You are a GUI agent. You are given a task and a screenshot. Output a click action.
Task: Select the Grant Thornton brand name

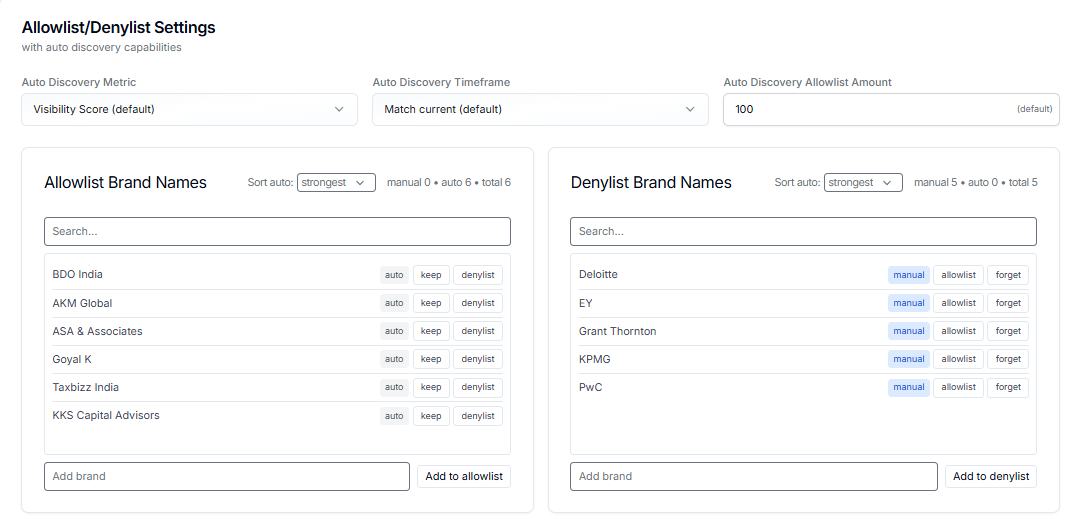coord(617,331)
